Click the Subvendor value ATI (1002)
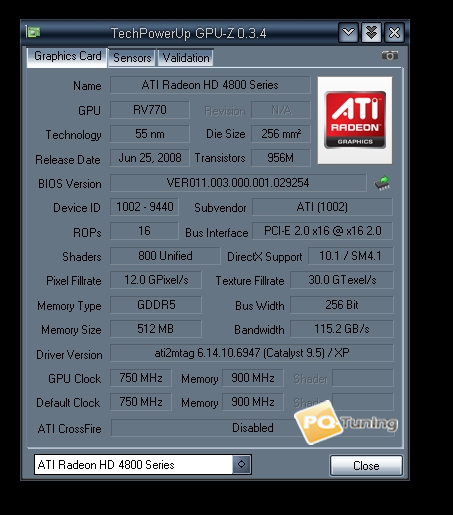Viewport: 453px width, 515px height. [x=322, y=207]
